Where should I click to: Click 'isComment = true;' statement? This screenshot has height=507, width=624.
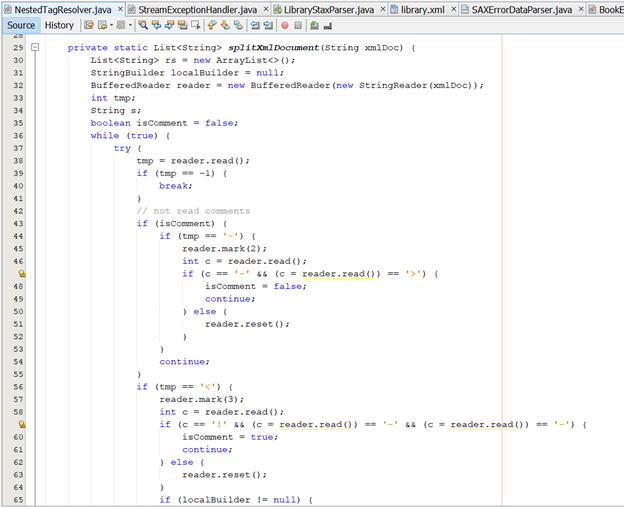pos(230,437)
